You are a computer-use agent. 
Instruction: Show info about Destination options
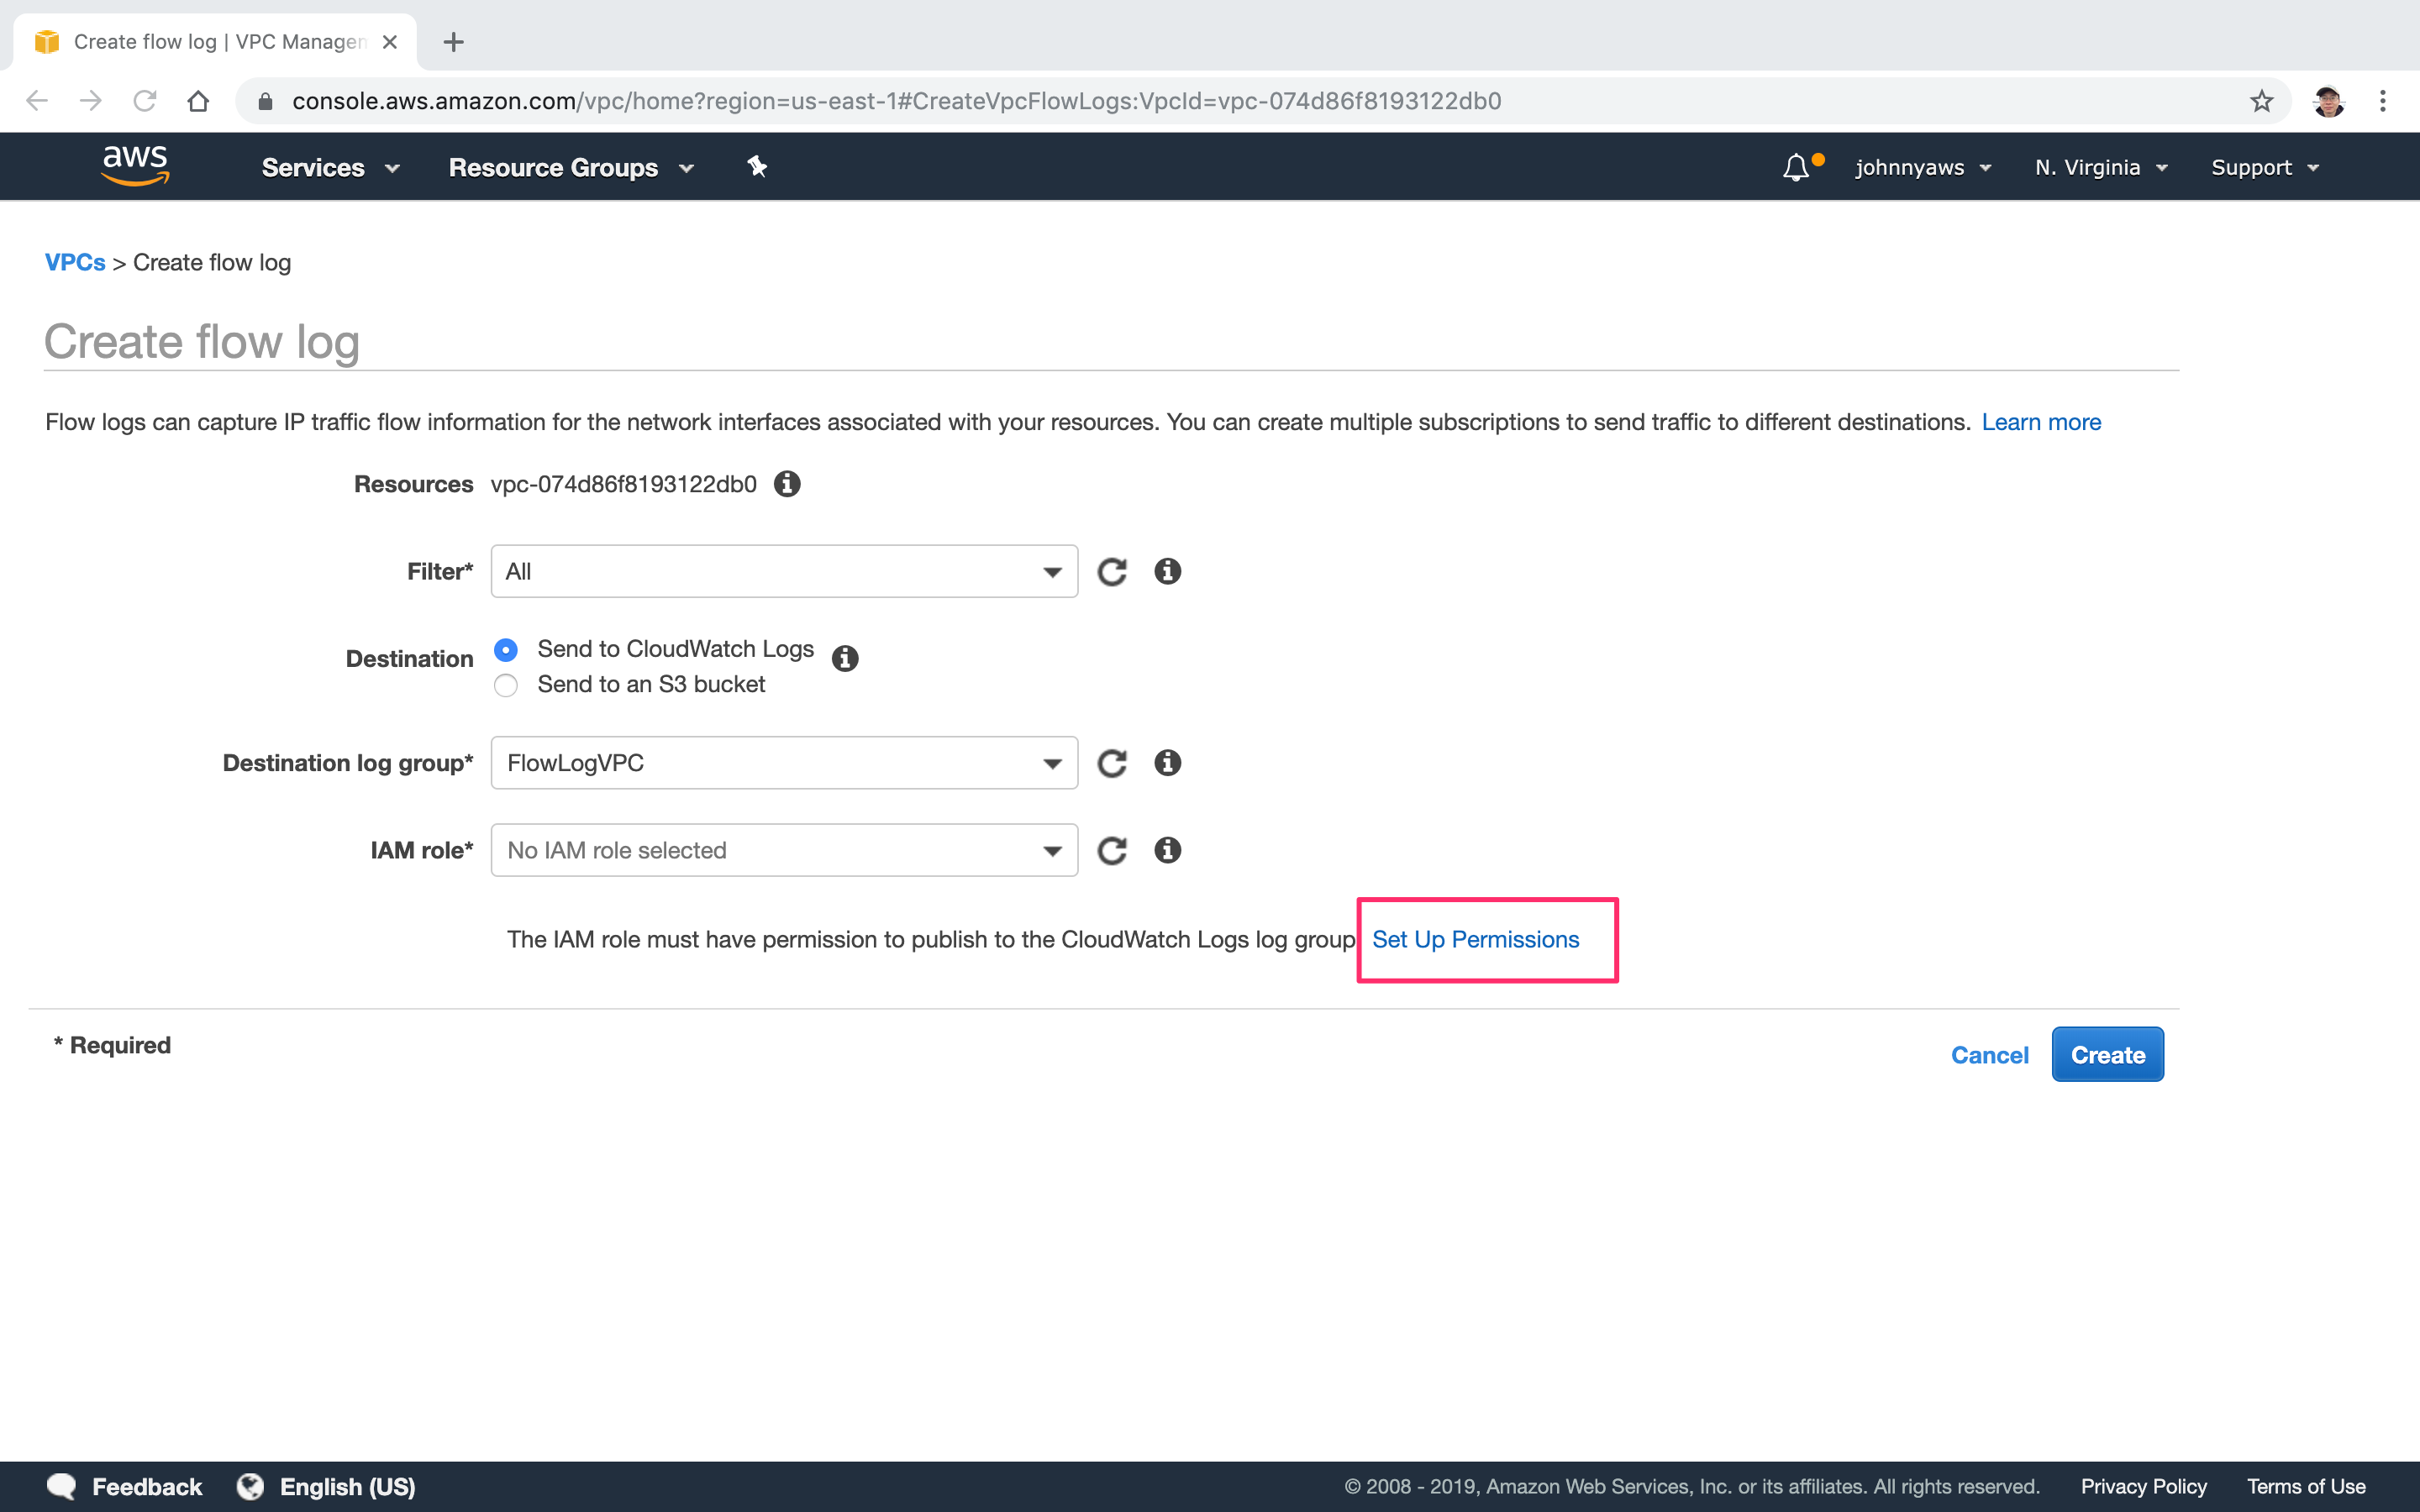(845, 658)
